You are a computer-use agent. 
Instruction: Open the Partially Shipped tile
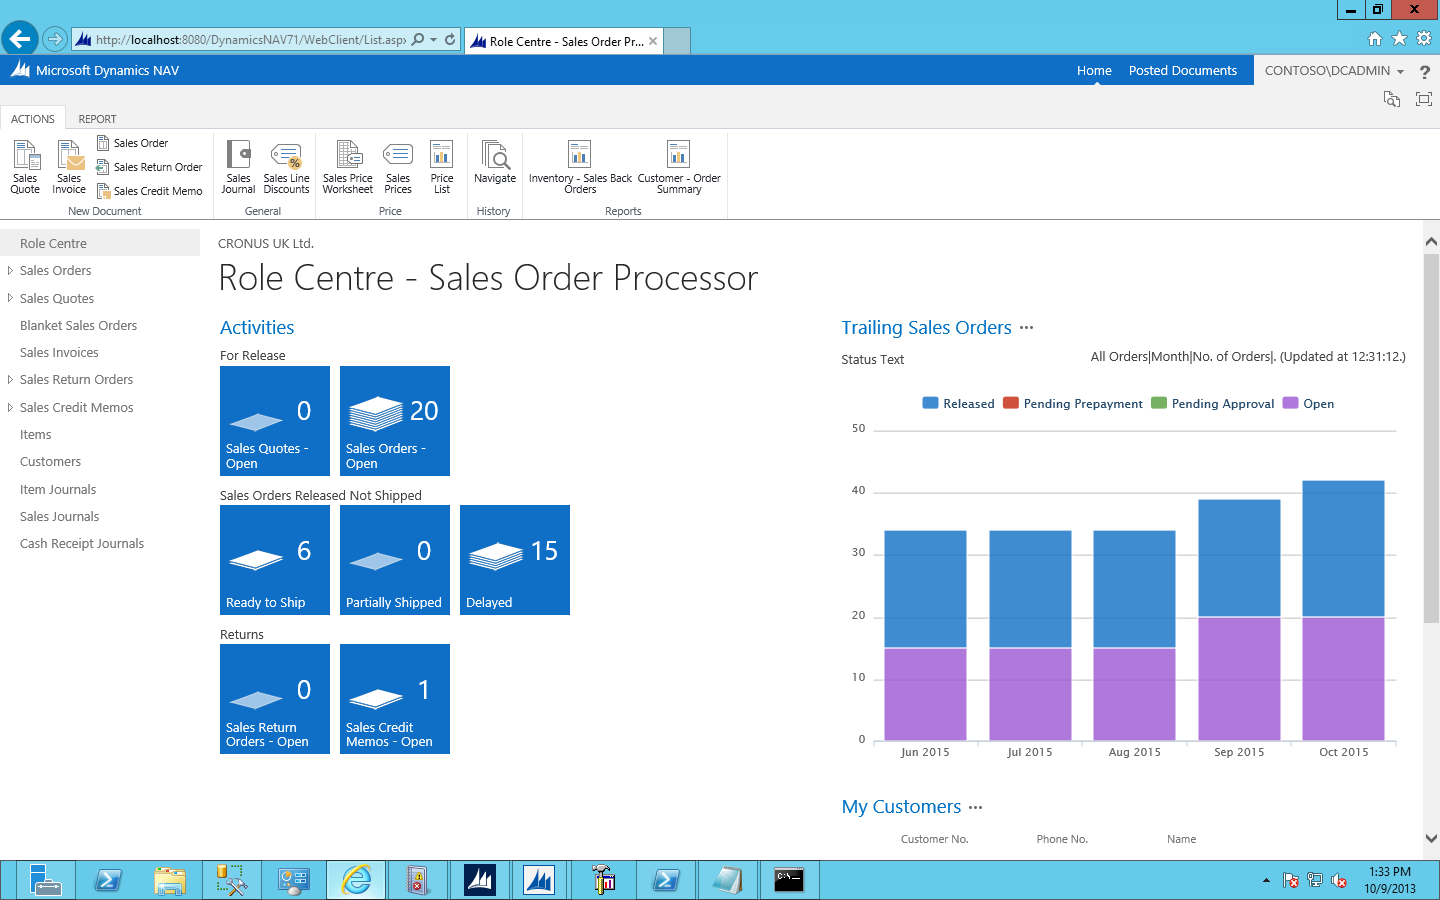click(395, 560)
